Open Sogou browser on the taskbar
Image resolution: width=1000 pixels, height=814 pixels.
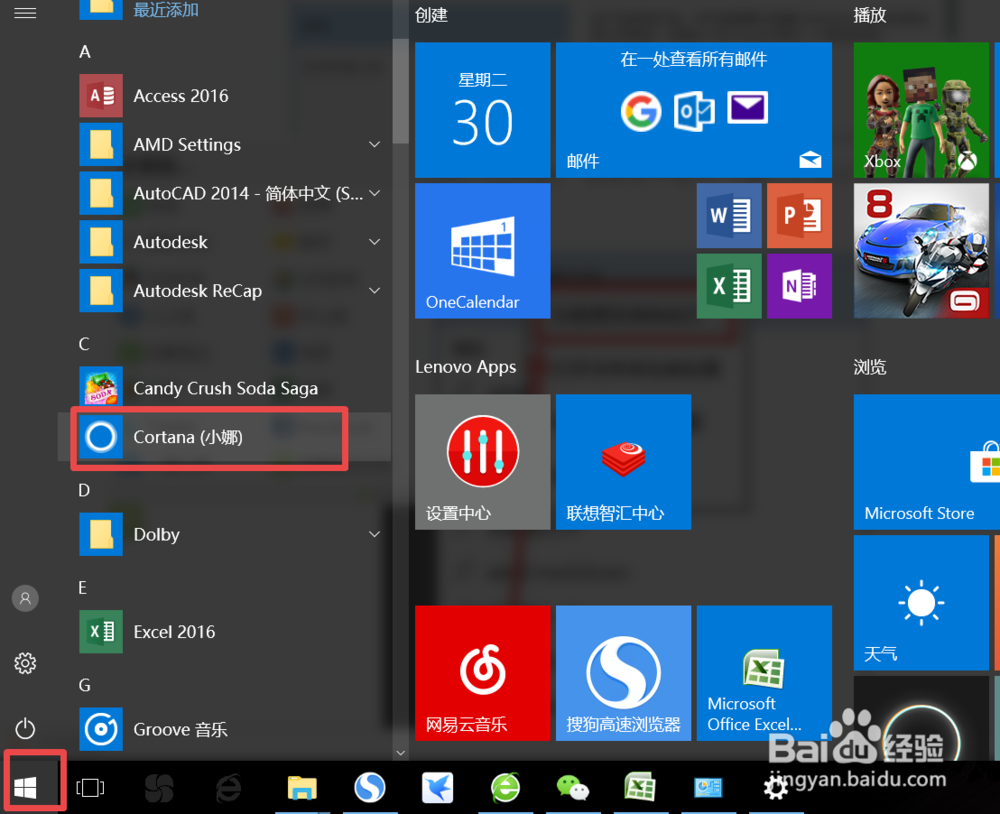pos(370,788)
